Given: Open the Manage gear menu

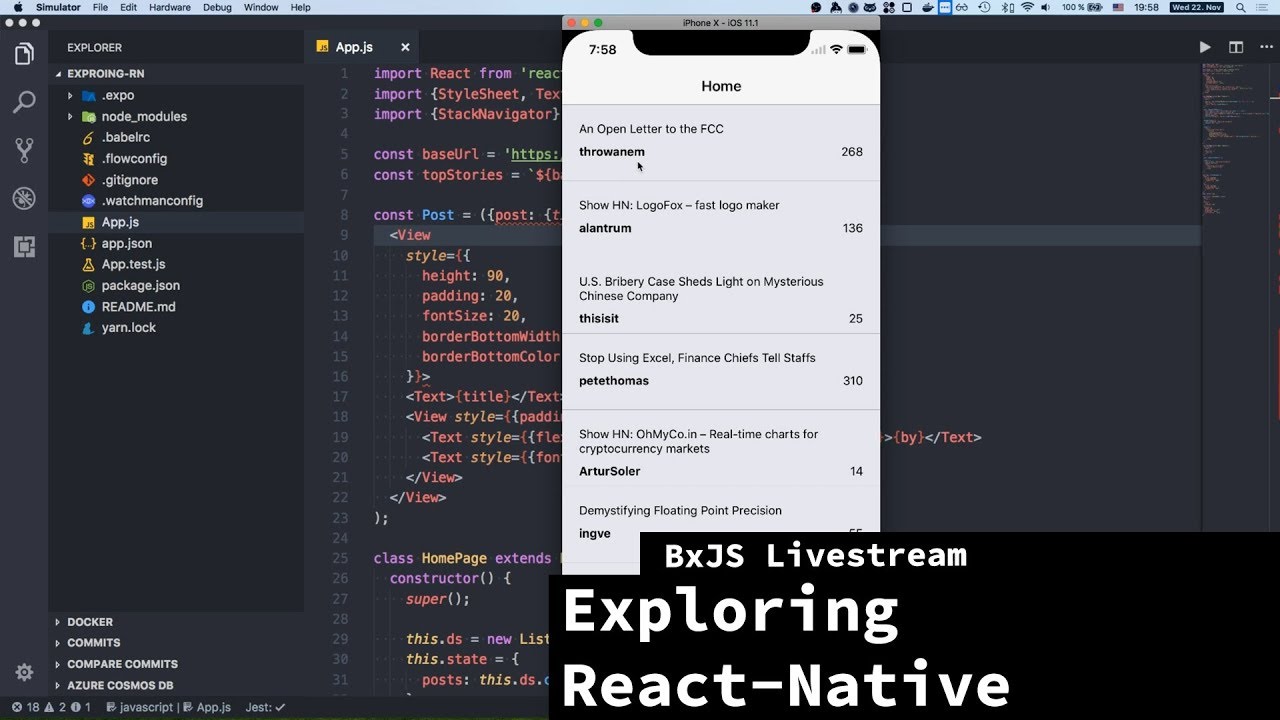Looking at the screenshot, I should 24,672.
